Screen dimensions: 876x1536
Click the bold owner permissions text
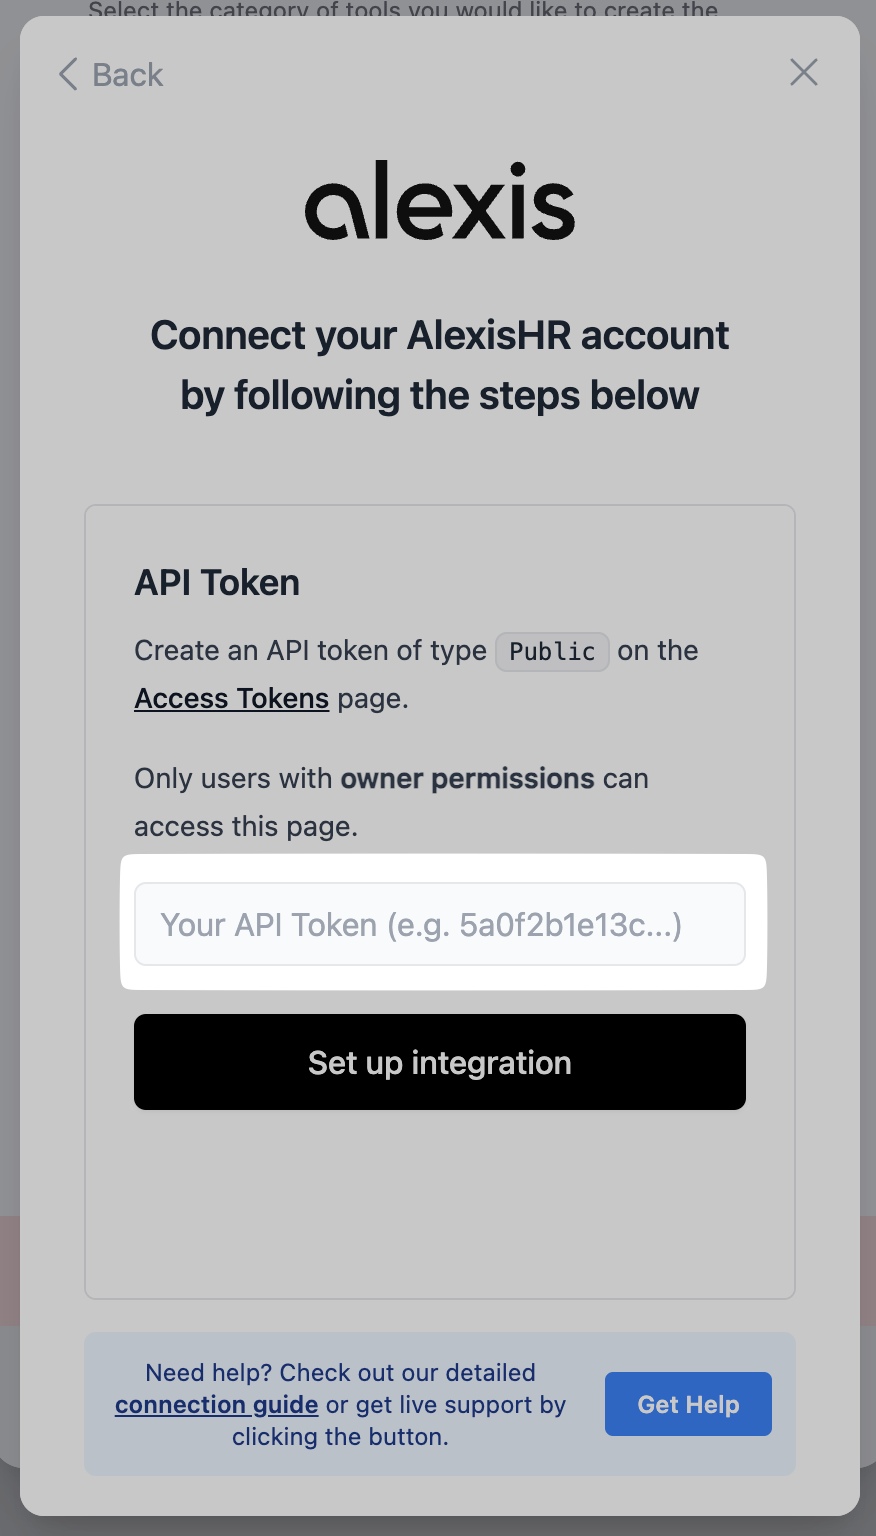(467, 778)
